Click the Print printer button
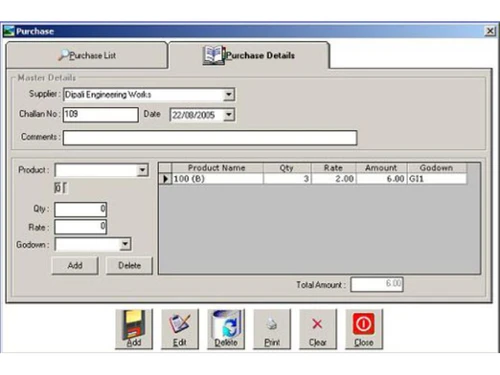Image resolution: width=500 pixels, height=375 pixels. click(272, 329)
